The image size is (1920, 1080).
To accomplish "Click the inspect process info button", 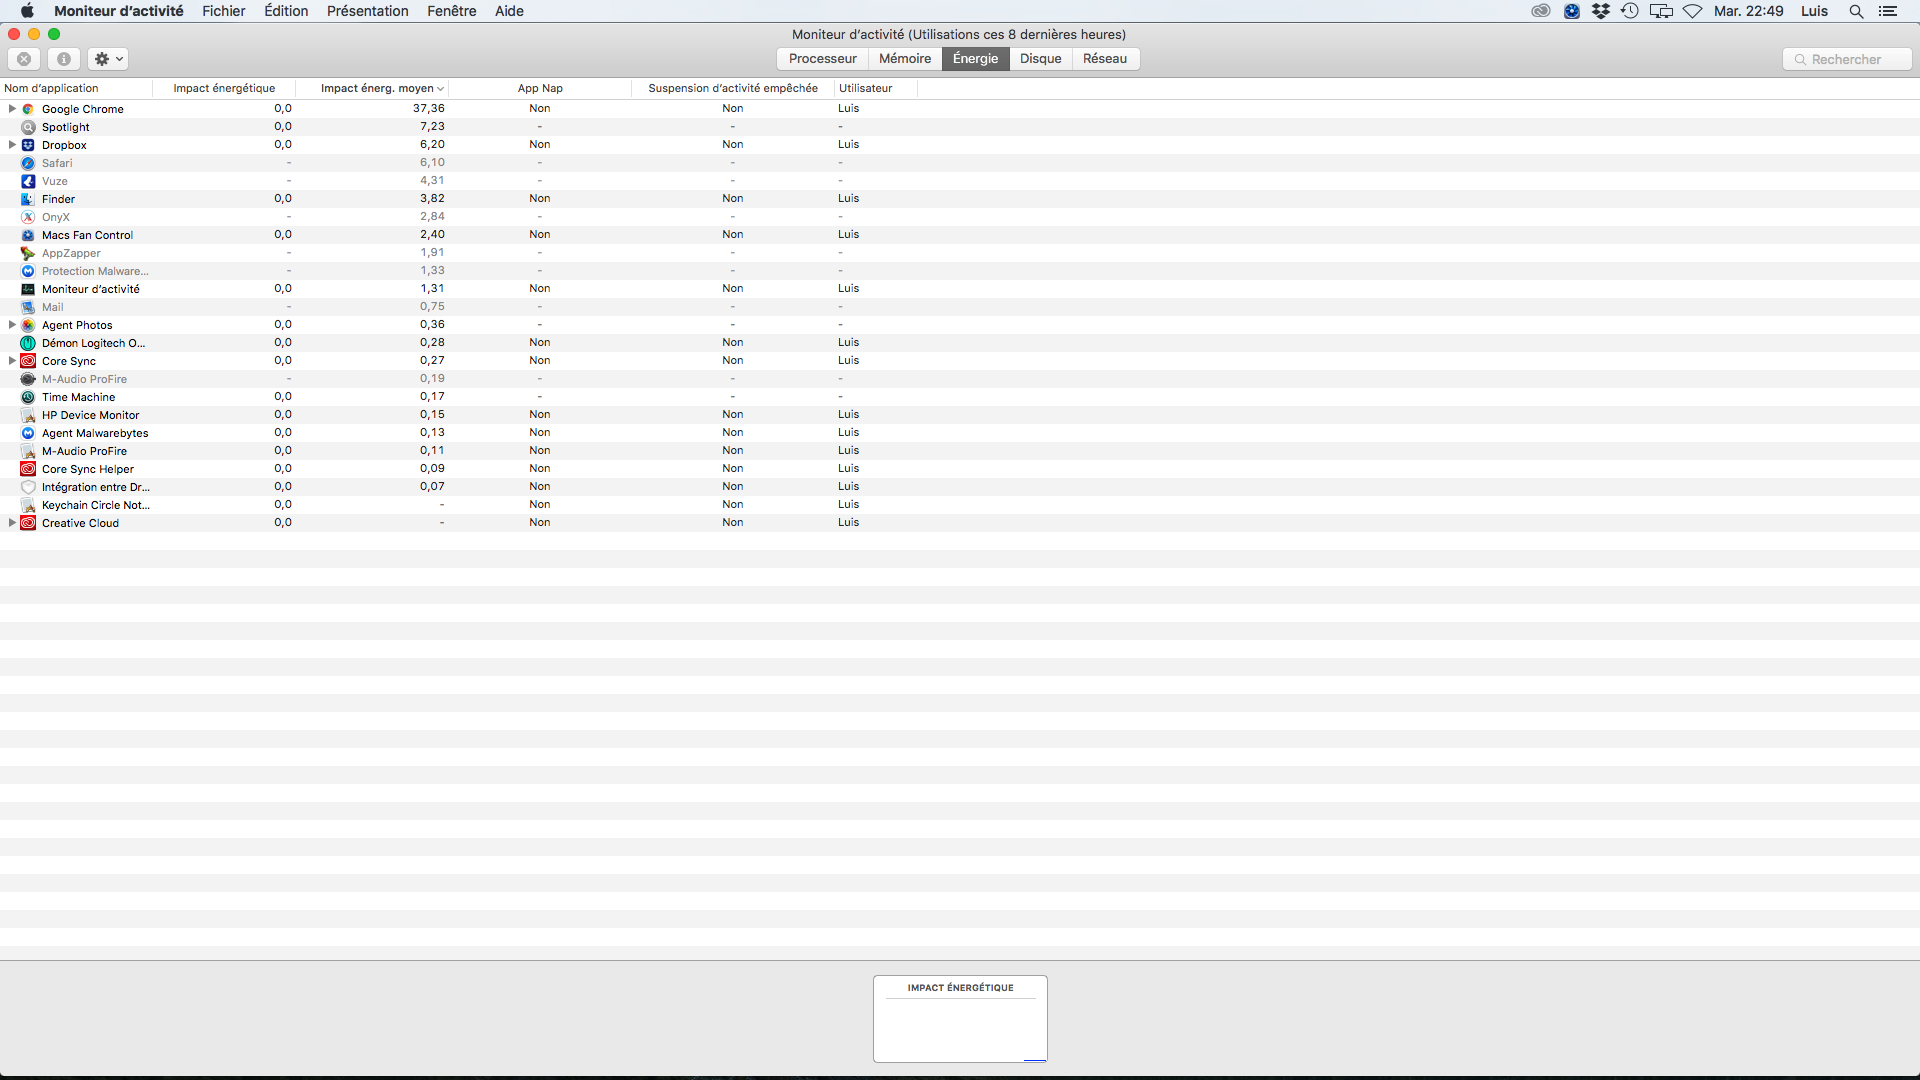I will (64, 59).
